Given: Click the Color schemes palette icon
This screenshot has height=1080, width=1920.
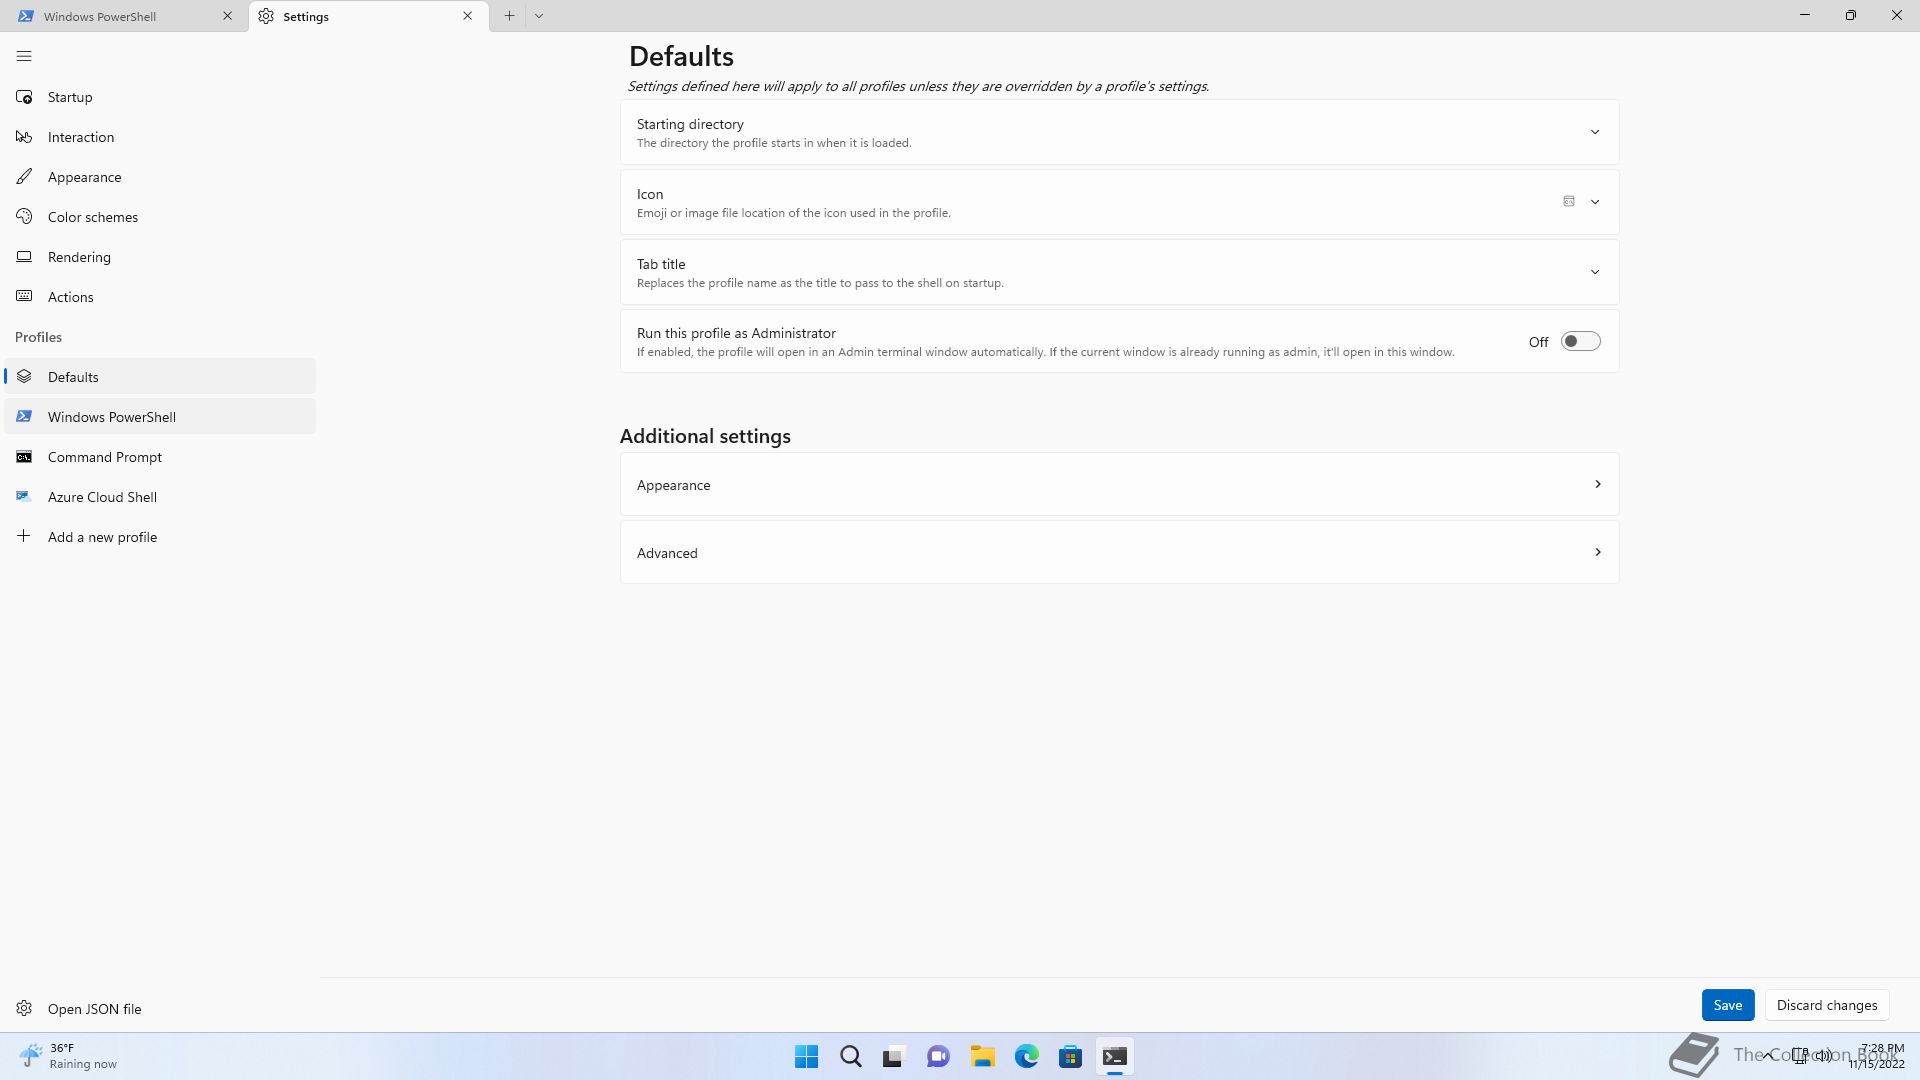Looking at the screenshot, I should 24,217.
